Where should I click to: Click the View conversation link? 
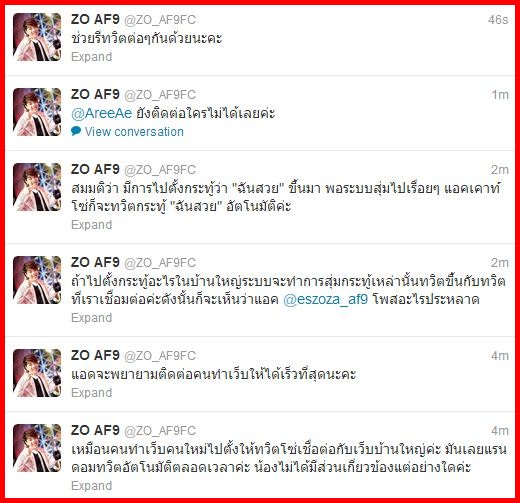click(x=134, y=132)
